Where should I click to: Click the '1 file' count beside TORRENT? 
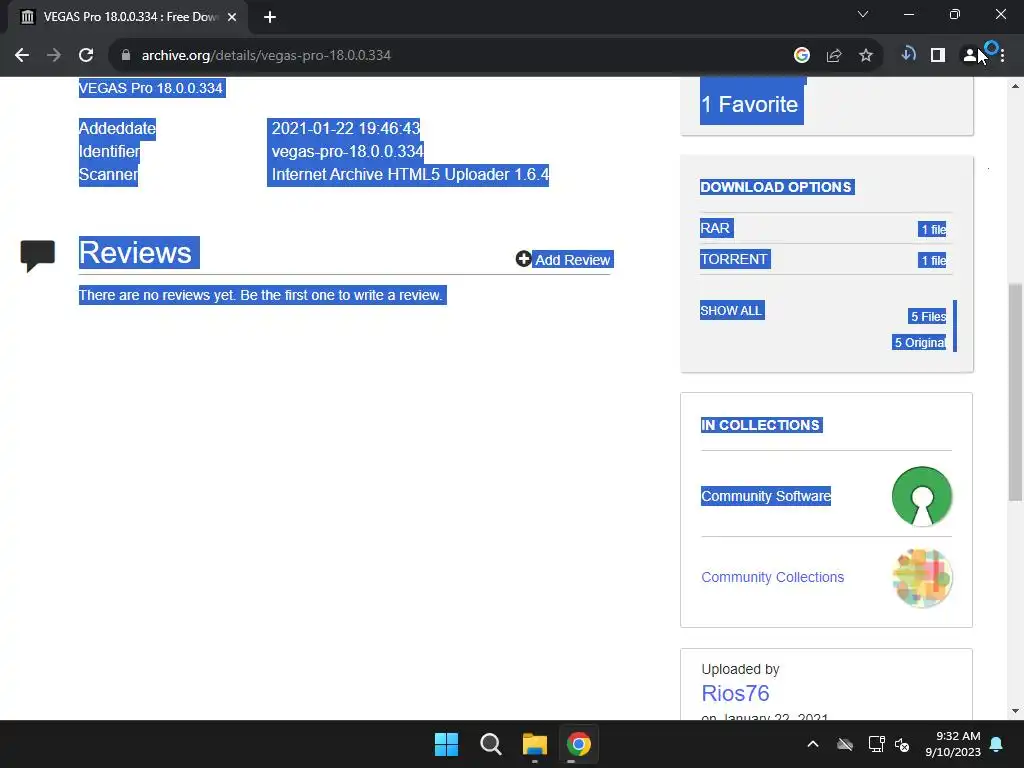[933, 260]
